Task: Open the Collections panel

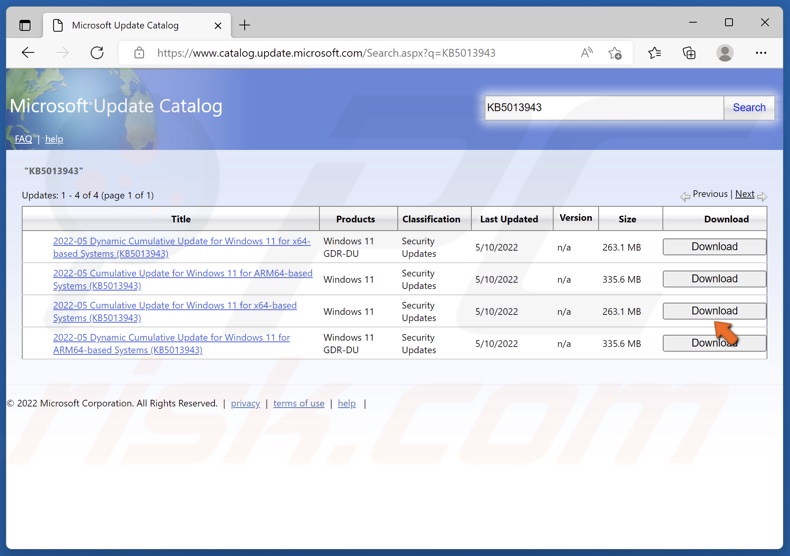Action: tap(689, 53)
